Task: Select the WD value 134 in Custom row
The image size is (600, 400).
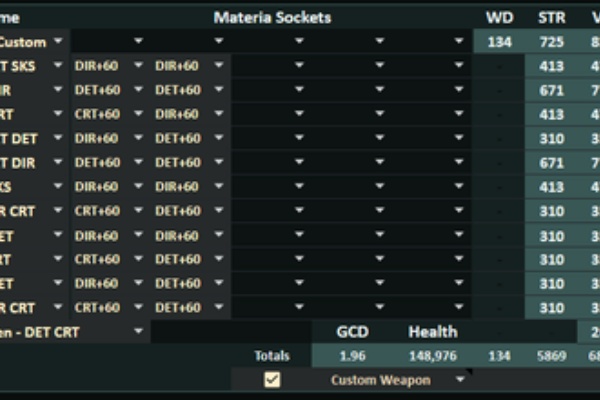Action: (499, 41)
